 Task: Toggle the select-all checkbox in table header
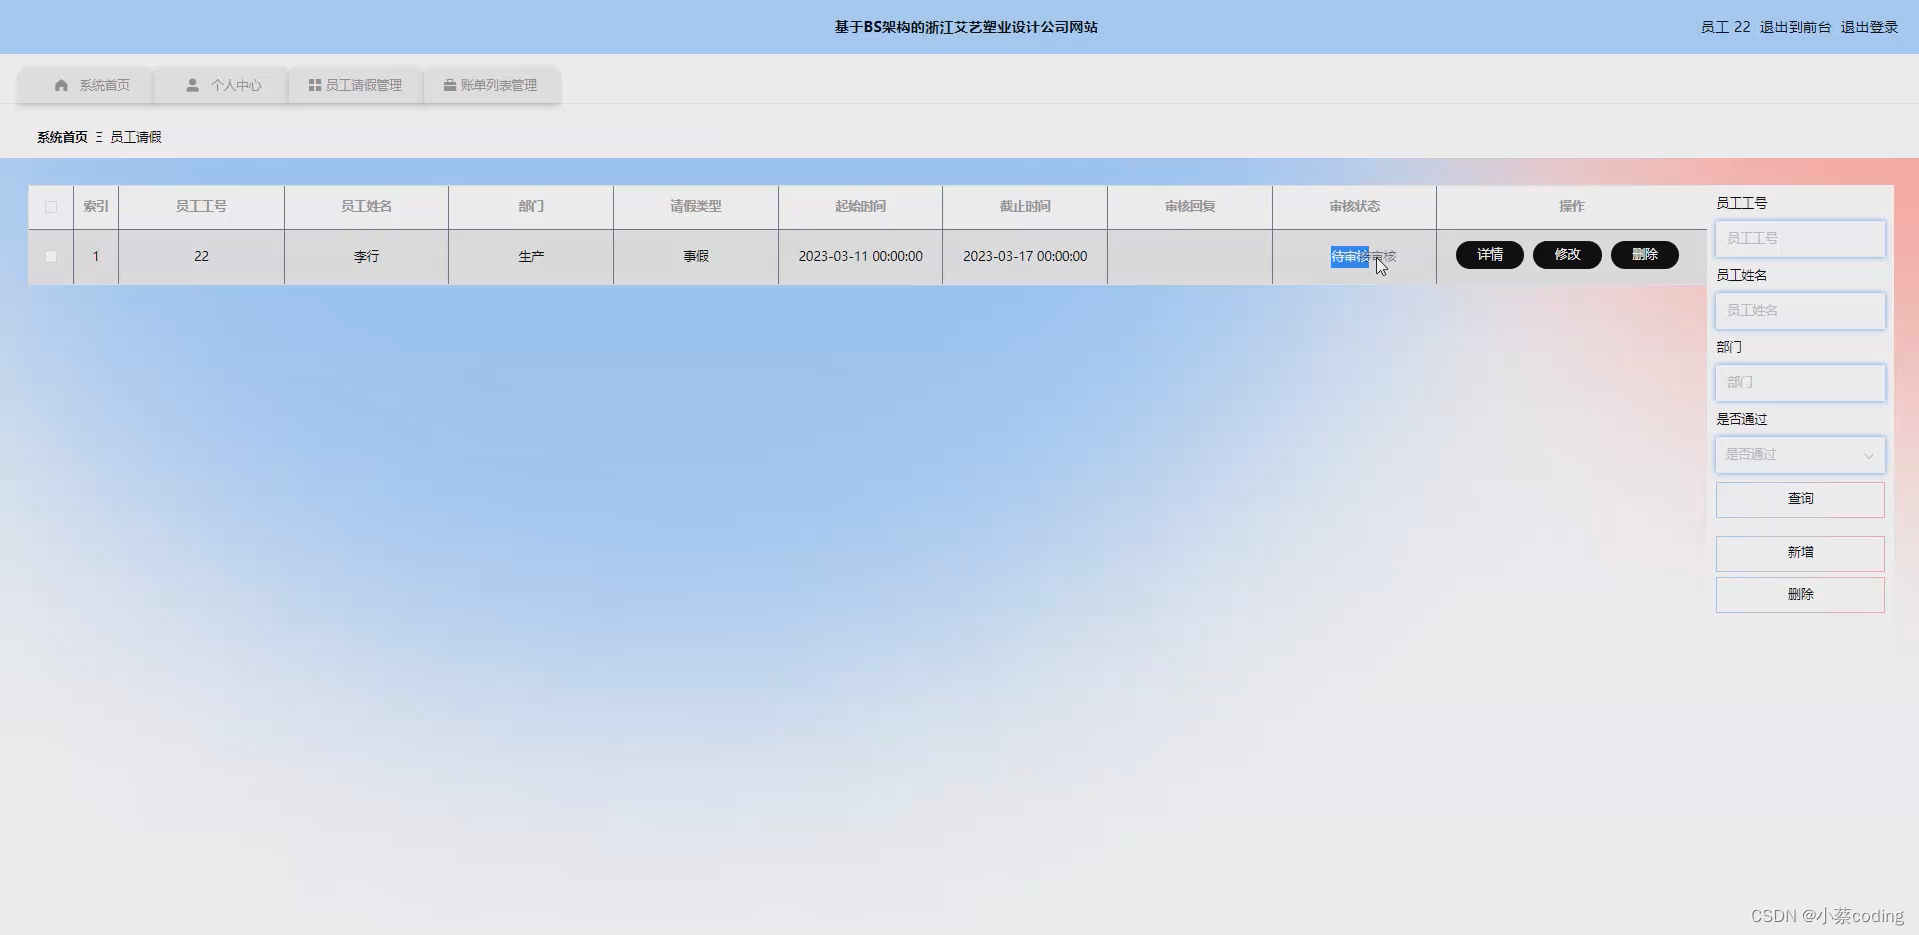pyautogui.click(x=51, y=207)
